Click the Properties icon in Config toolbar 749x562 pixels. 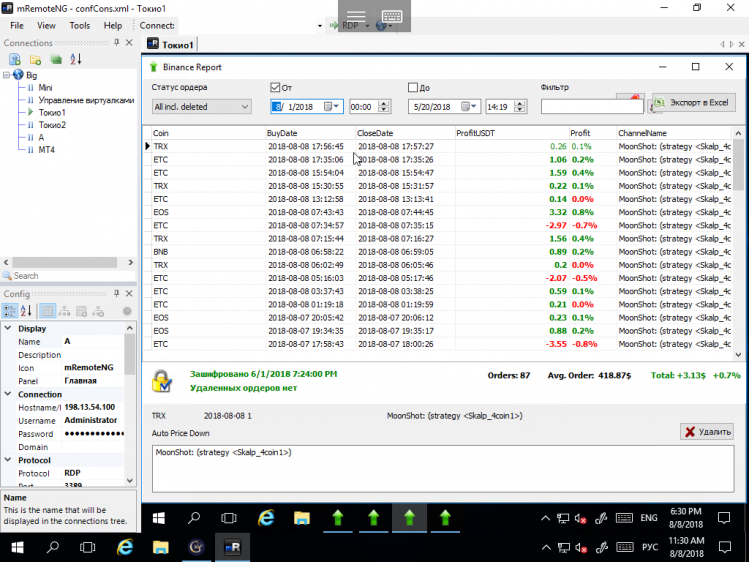click(47, 311)
